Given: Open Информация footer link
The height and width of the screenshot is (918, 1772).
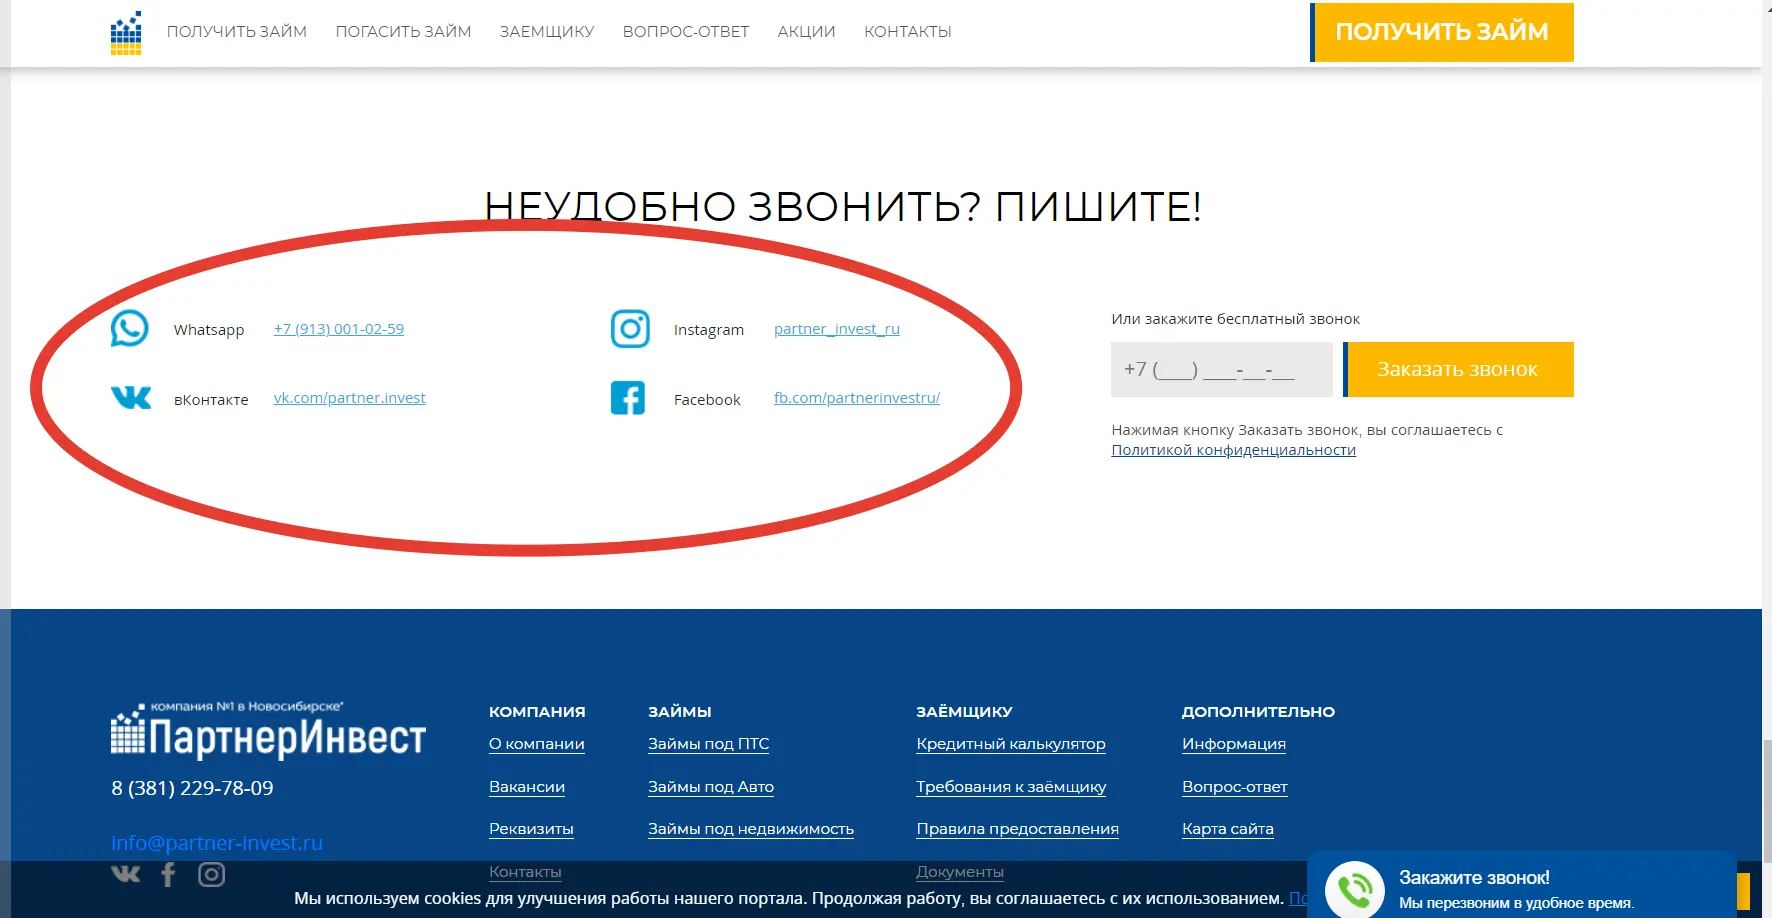Looking at the screenshot, I should tap(1234, 744).
